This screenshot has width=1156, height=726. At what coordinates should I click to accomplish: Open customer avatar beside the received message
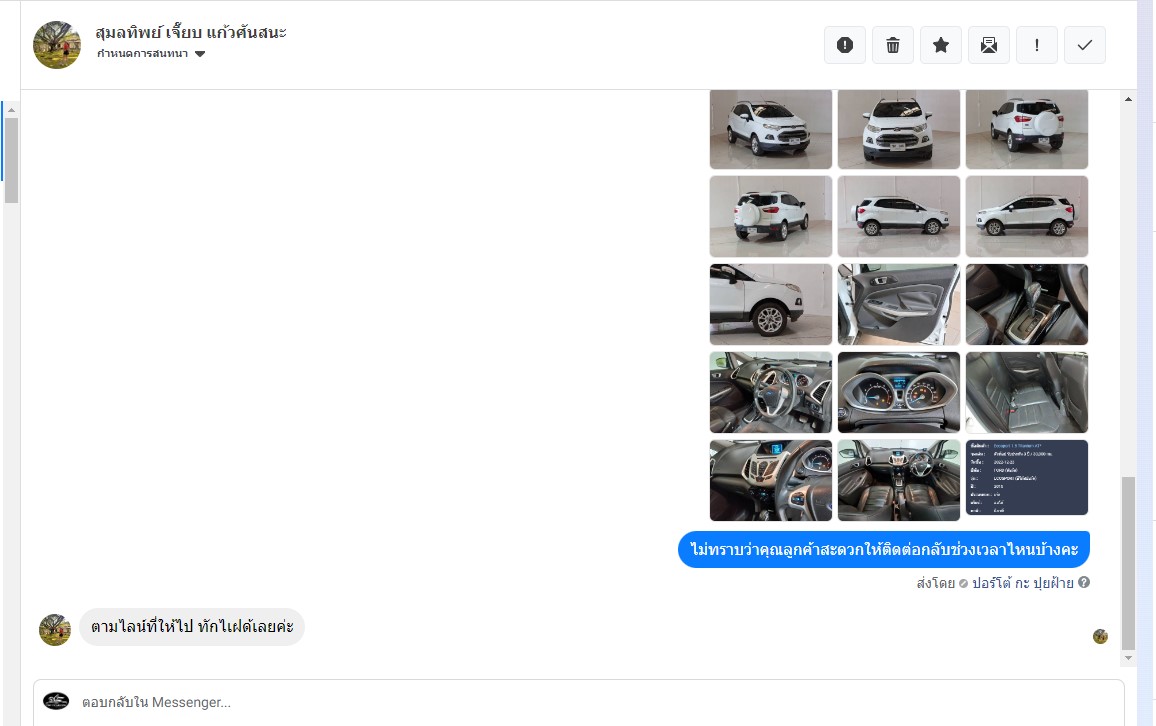click(x=55, y=629)
